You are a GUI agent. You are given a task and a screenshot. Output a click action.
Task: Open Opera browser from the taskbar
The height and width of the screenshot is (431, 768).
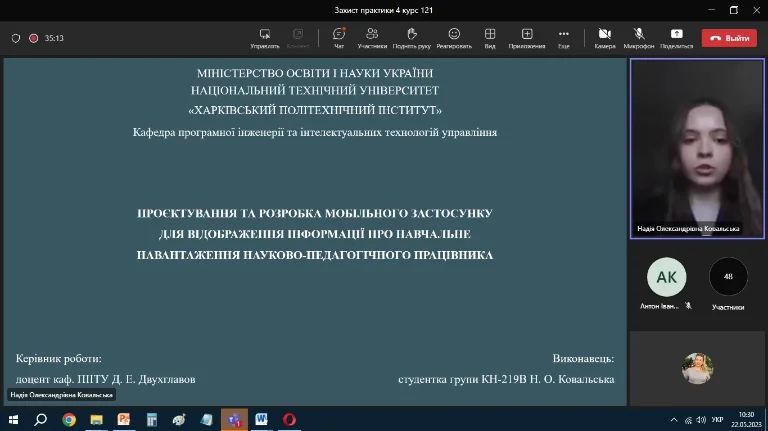point(289,420)
